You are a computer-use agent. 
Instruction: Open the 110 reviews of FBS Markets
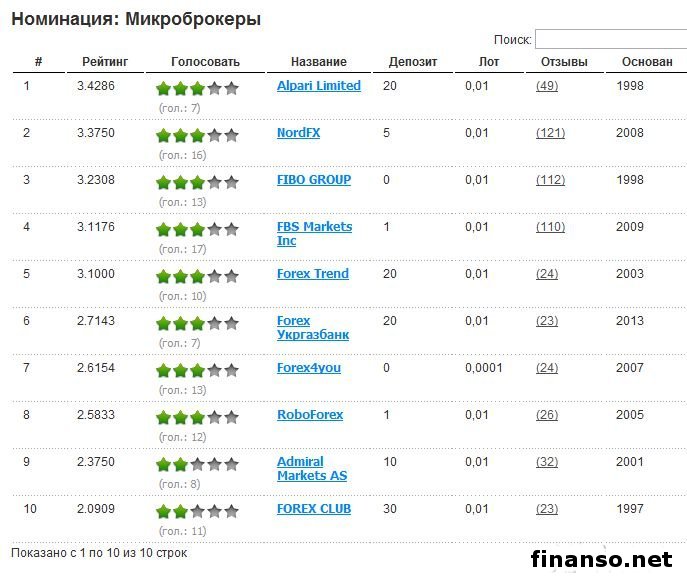(x=550, y=227)
